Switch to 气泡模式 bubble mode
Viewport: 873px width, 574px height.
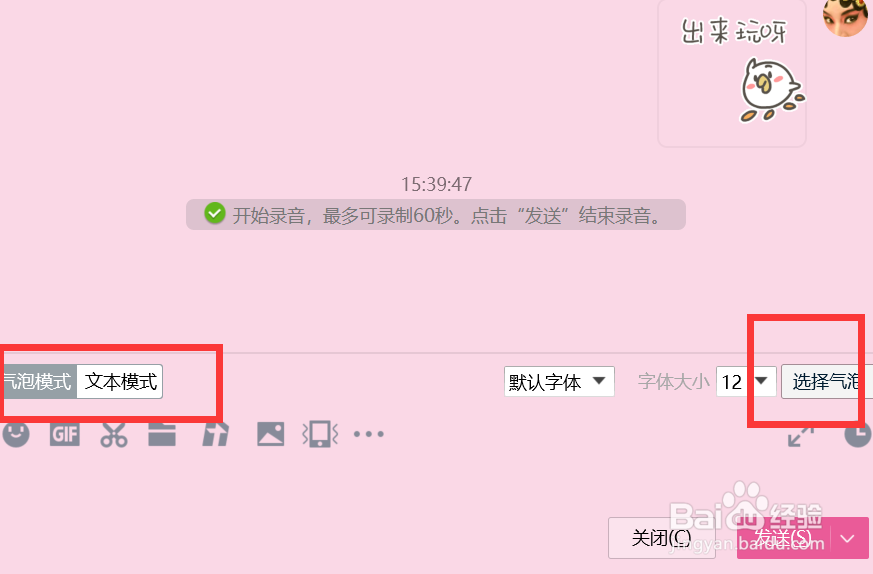38,381
